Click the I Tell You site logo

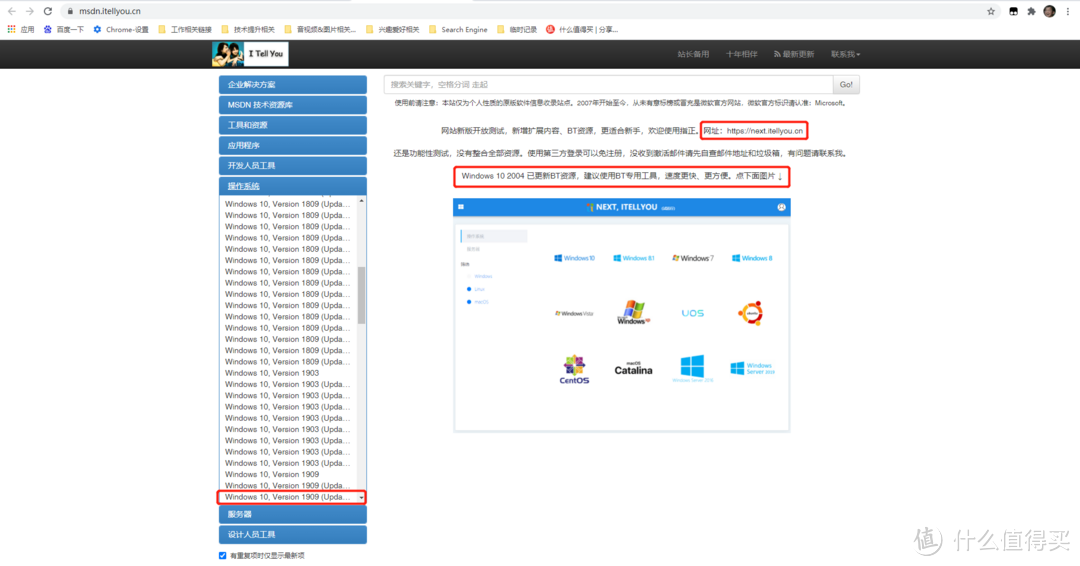point(250,54)
